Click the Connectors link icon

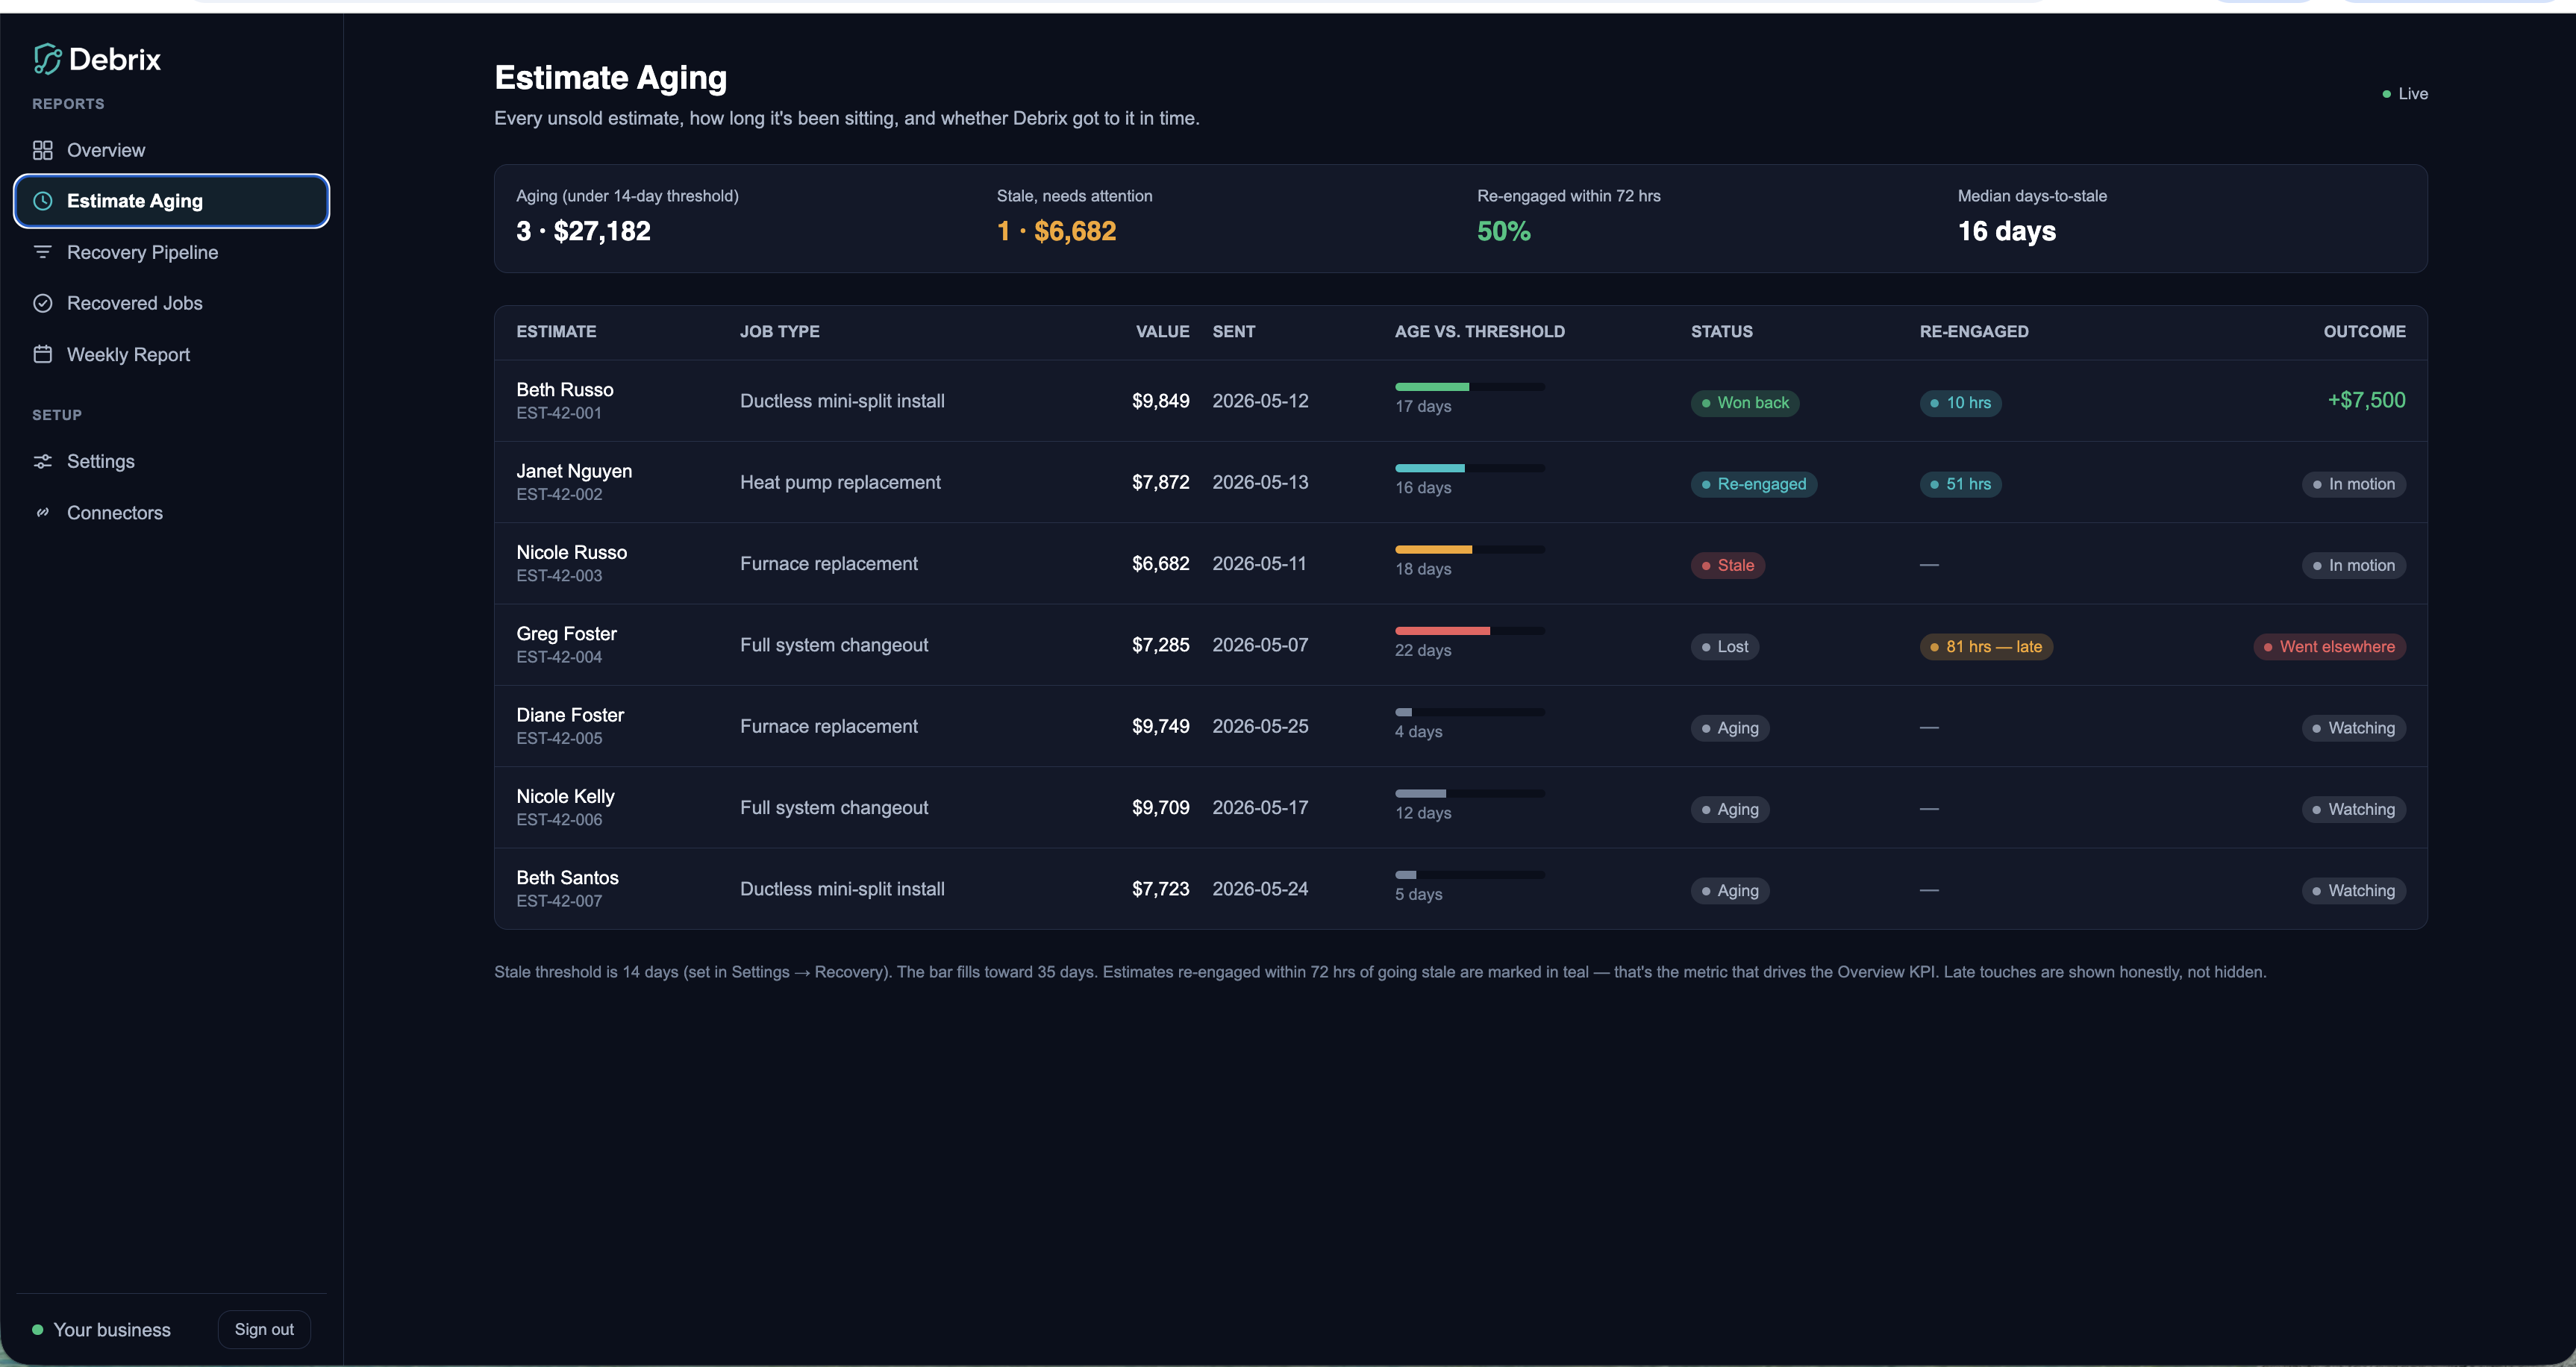point(42,513)
